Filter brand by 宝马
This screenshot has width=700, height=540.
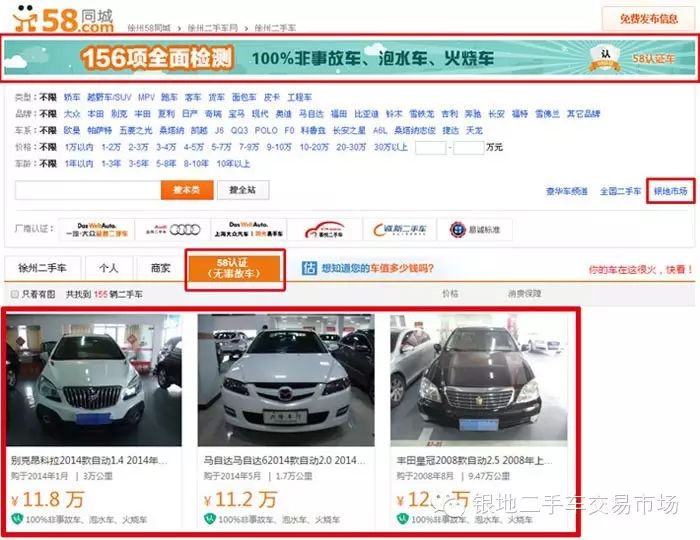(236, 114)
